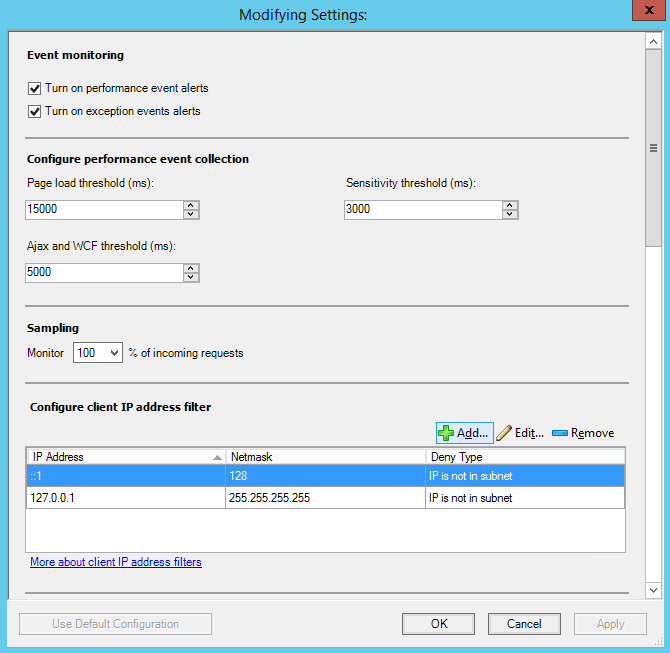Sort list by IP Address column header

point(125,457)
